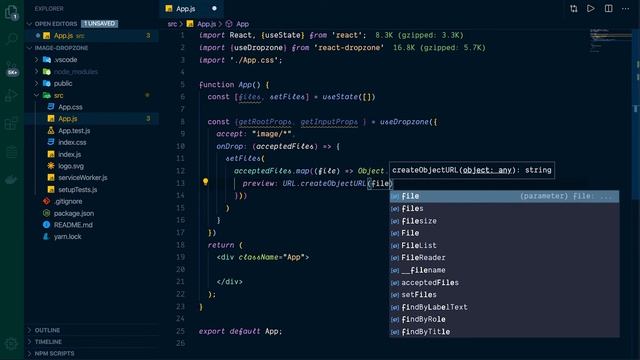Split the editor to the right
Viewport: 640px width, 360px height.
(x=608, y=9)
